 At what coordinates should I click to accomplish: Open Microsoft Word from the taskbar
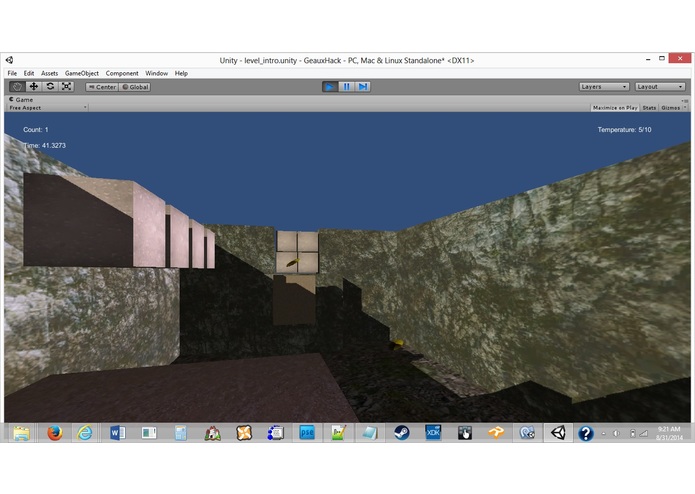point(117,433)
